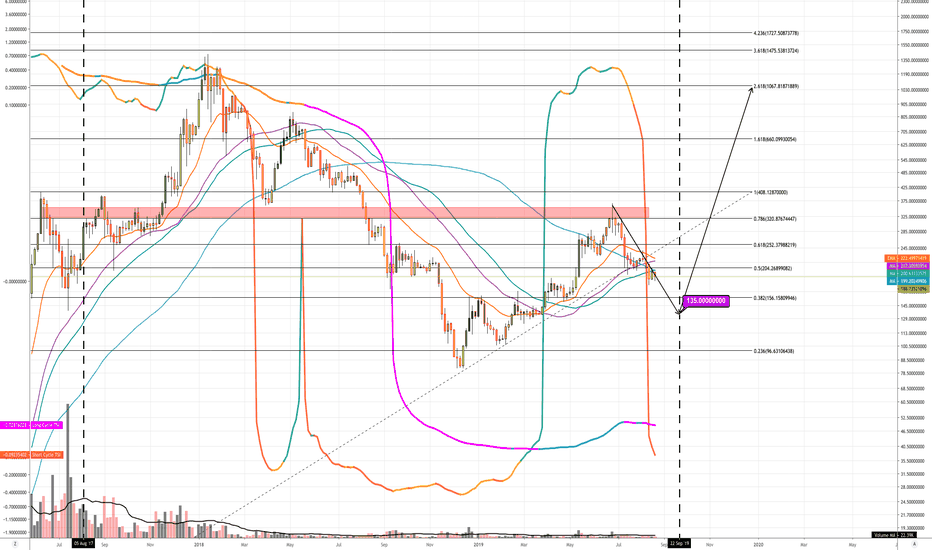Click the 1030.00000000 tick on price axis
Screen dimensions: 932x550
coord(915,90)
